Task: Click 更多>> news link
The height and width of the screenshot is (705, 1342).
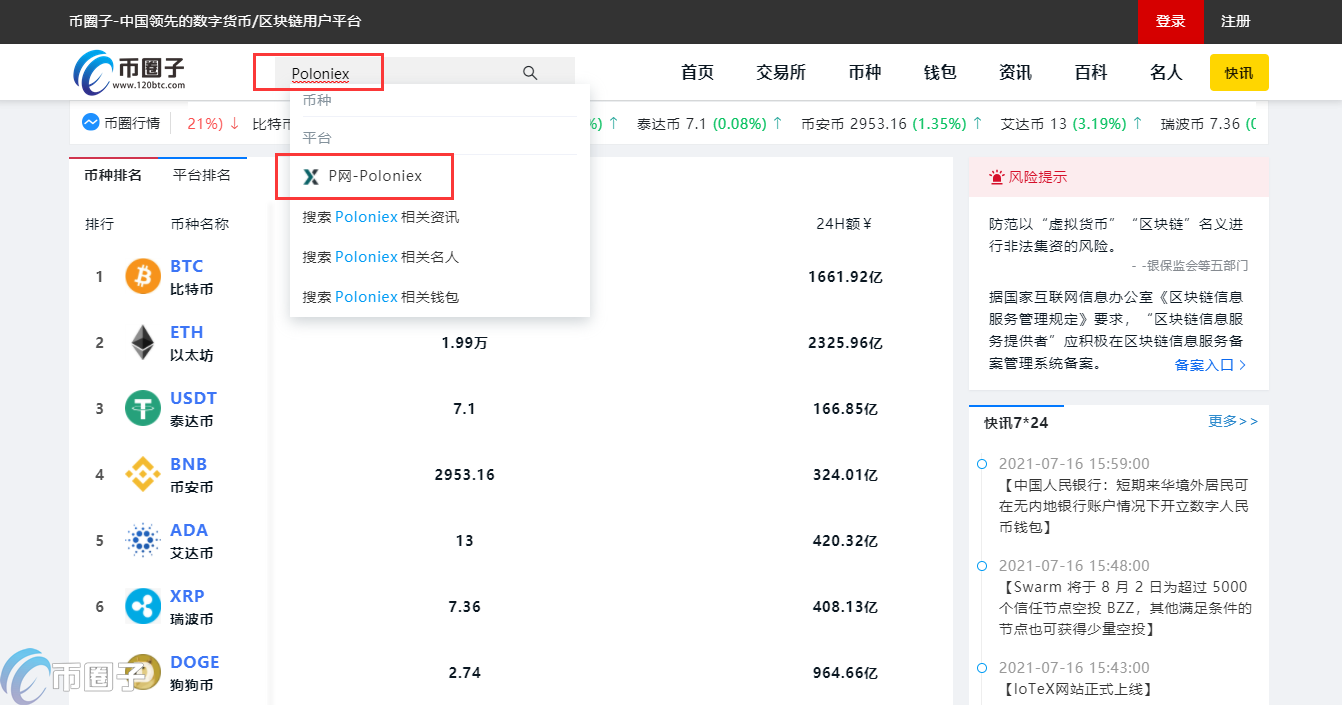Action: pos(1233,421)
